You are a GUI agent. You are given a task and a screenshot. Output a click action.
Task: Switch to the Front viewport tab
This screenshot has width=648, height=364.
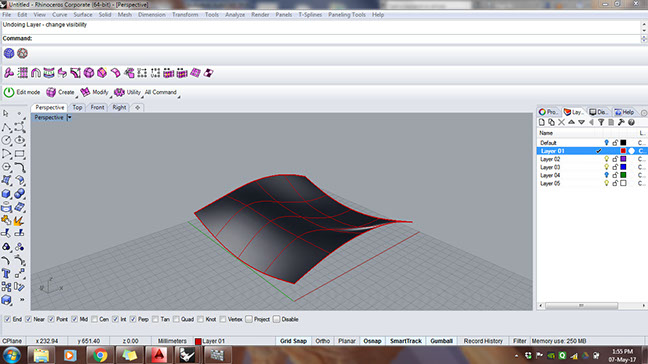tap(98, 107)
